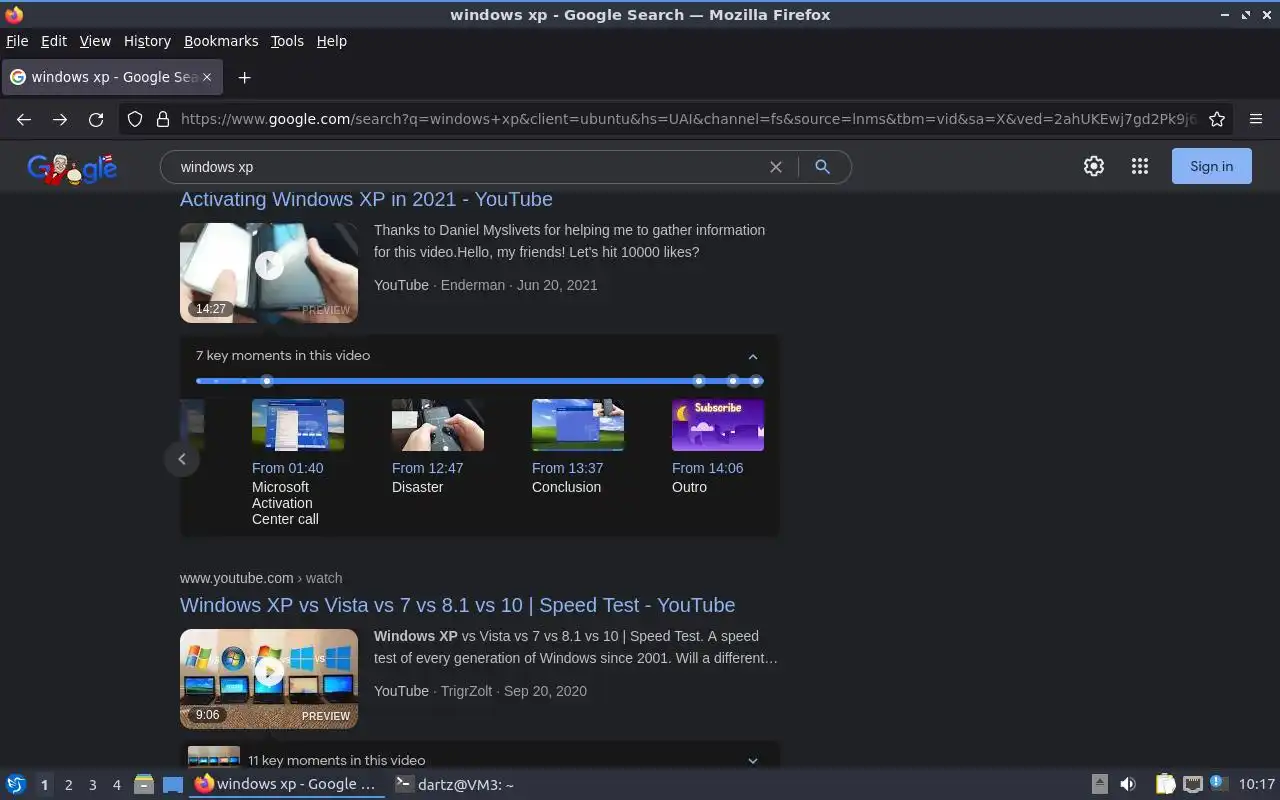Open the Disaster key moment thumbnail
This screenshot has height=800, width=1280.
tap(438, 425)
